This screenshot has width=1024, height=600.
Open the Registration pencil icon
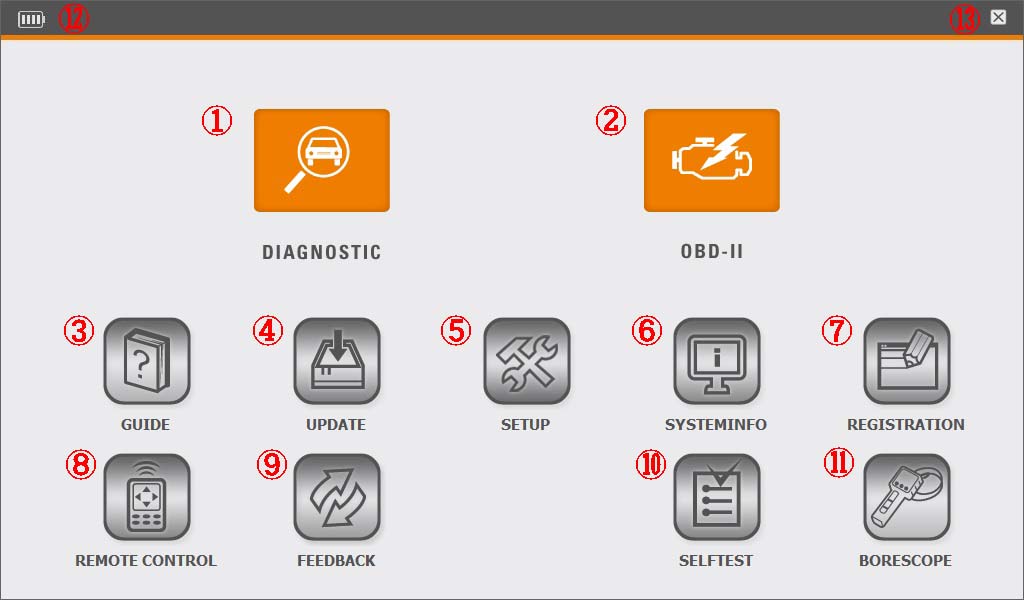(x=907, y=361)
